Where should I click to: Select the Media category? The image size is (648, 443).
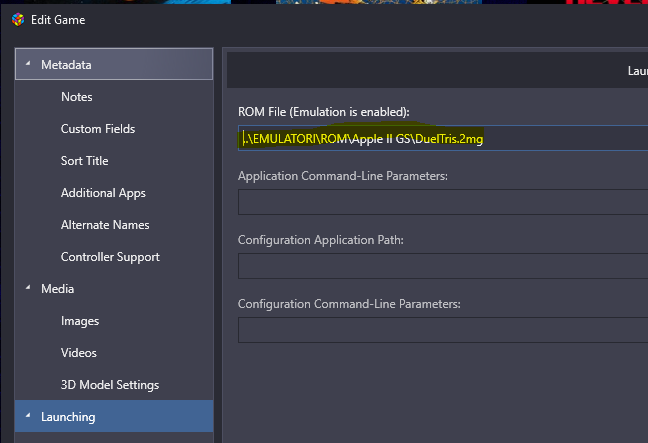pyautogui.click(x=57, y=289)
